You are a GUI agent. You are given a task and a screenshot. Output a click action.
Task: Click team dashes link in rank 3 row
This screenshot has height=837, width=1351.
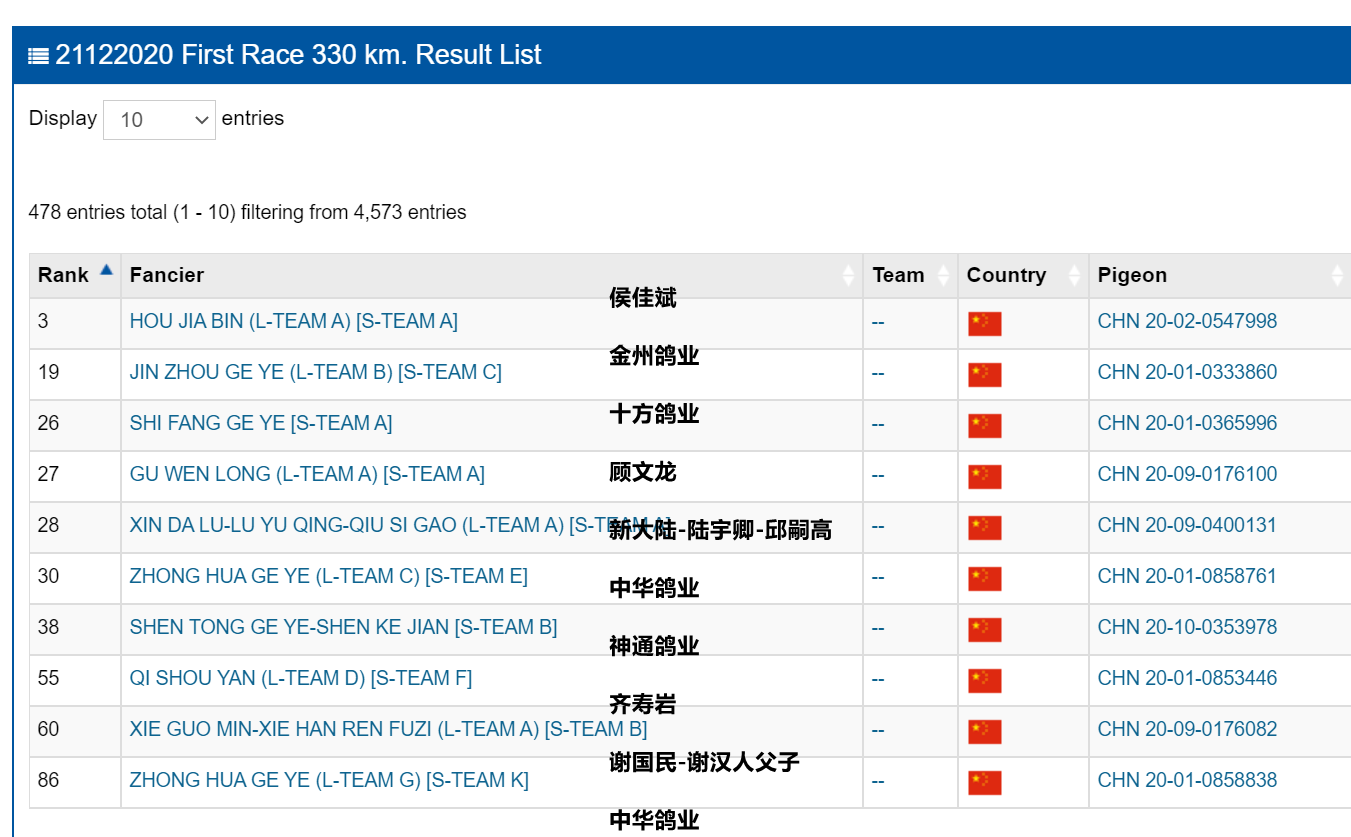878,322
